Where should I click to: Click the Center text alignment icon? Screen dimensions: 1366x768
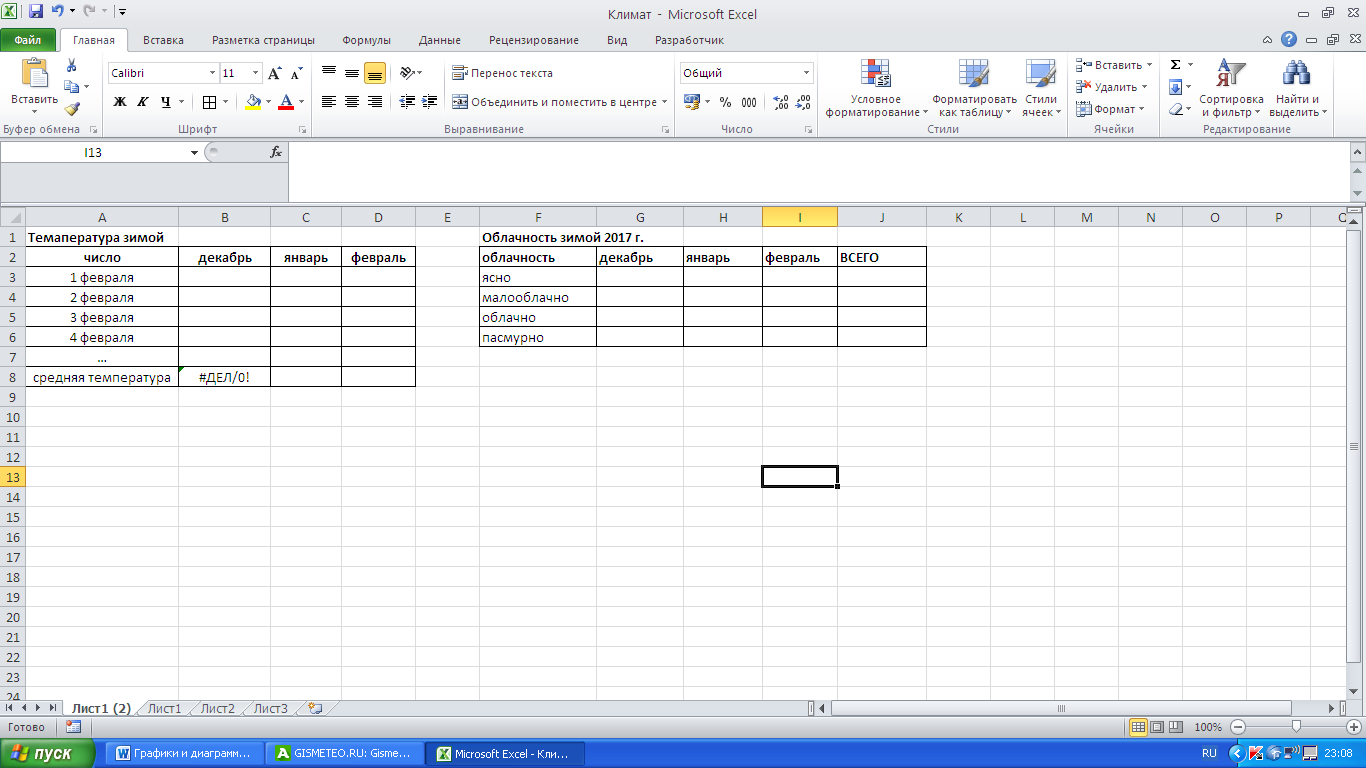pyautogui.click(x=352, y=102)
